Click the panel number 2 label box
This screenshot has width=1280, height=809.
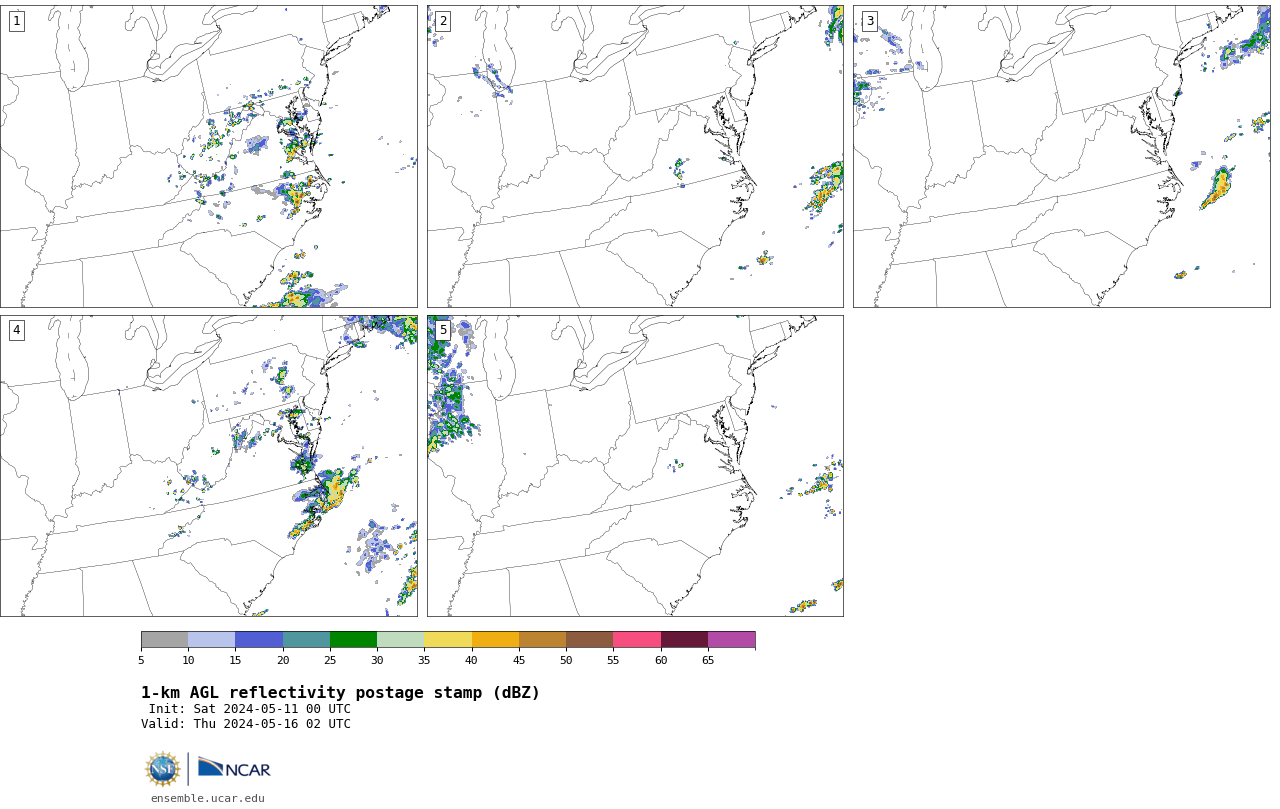(443, 21)
